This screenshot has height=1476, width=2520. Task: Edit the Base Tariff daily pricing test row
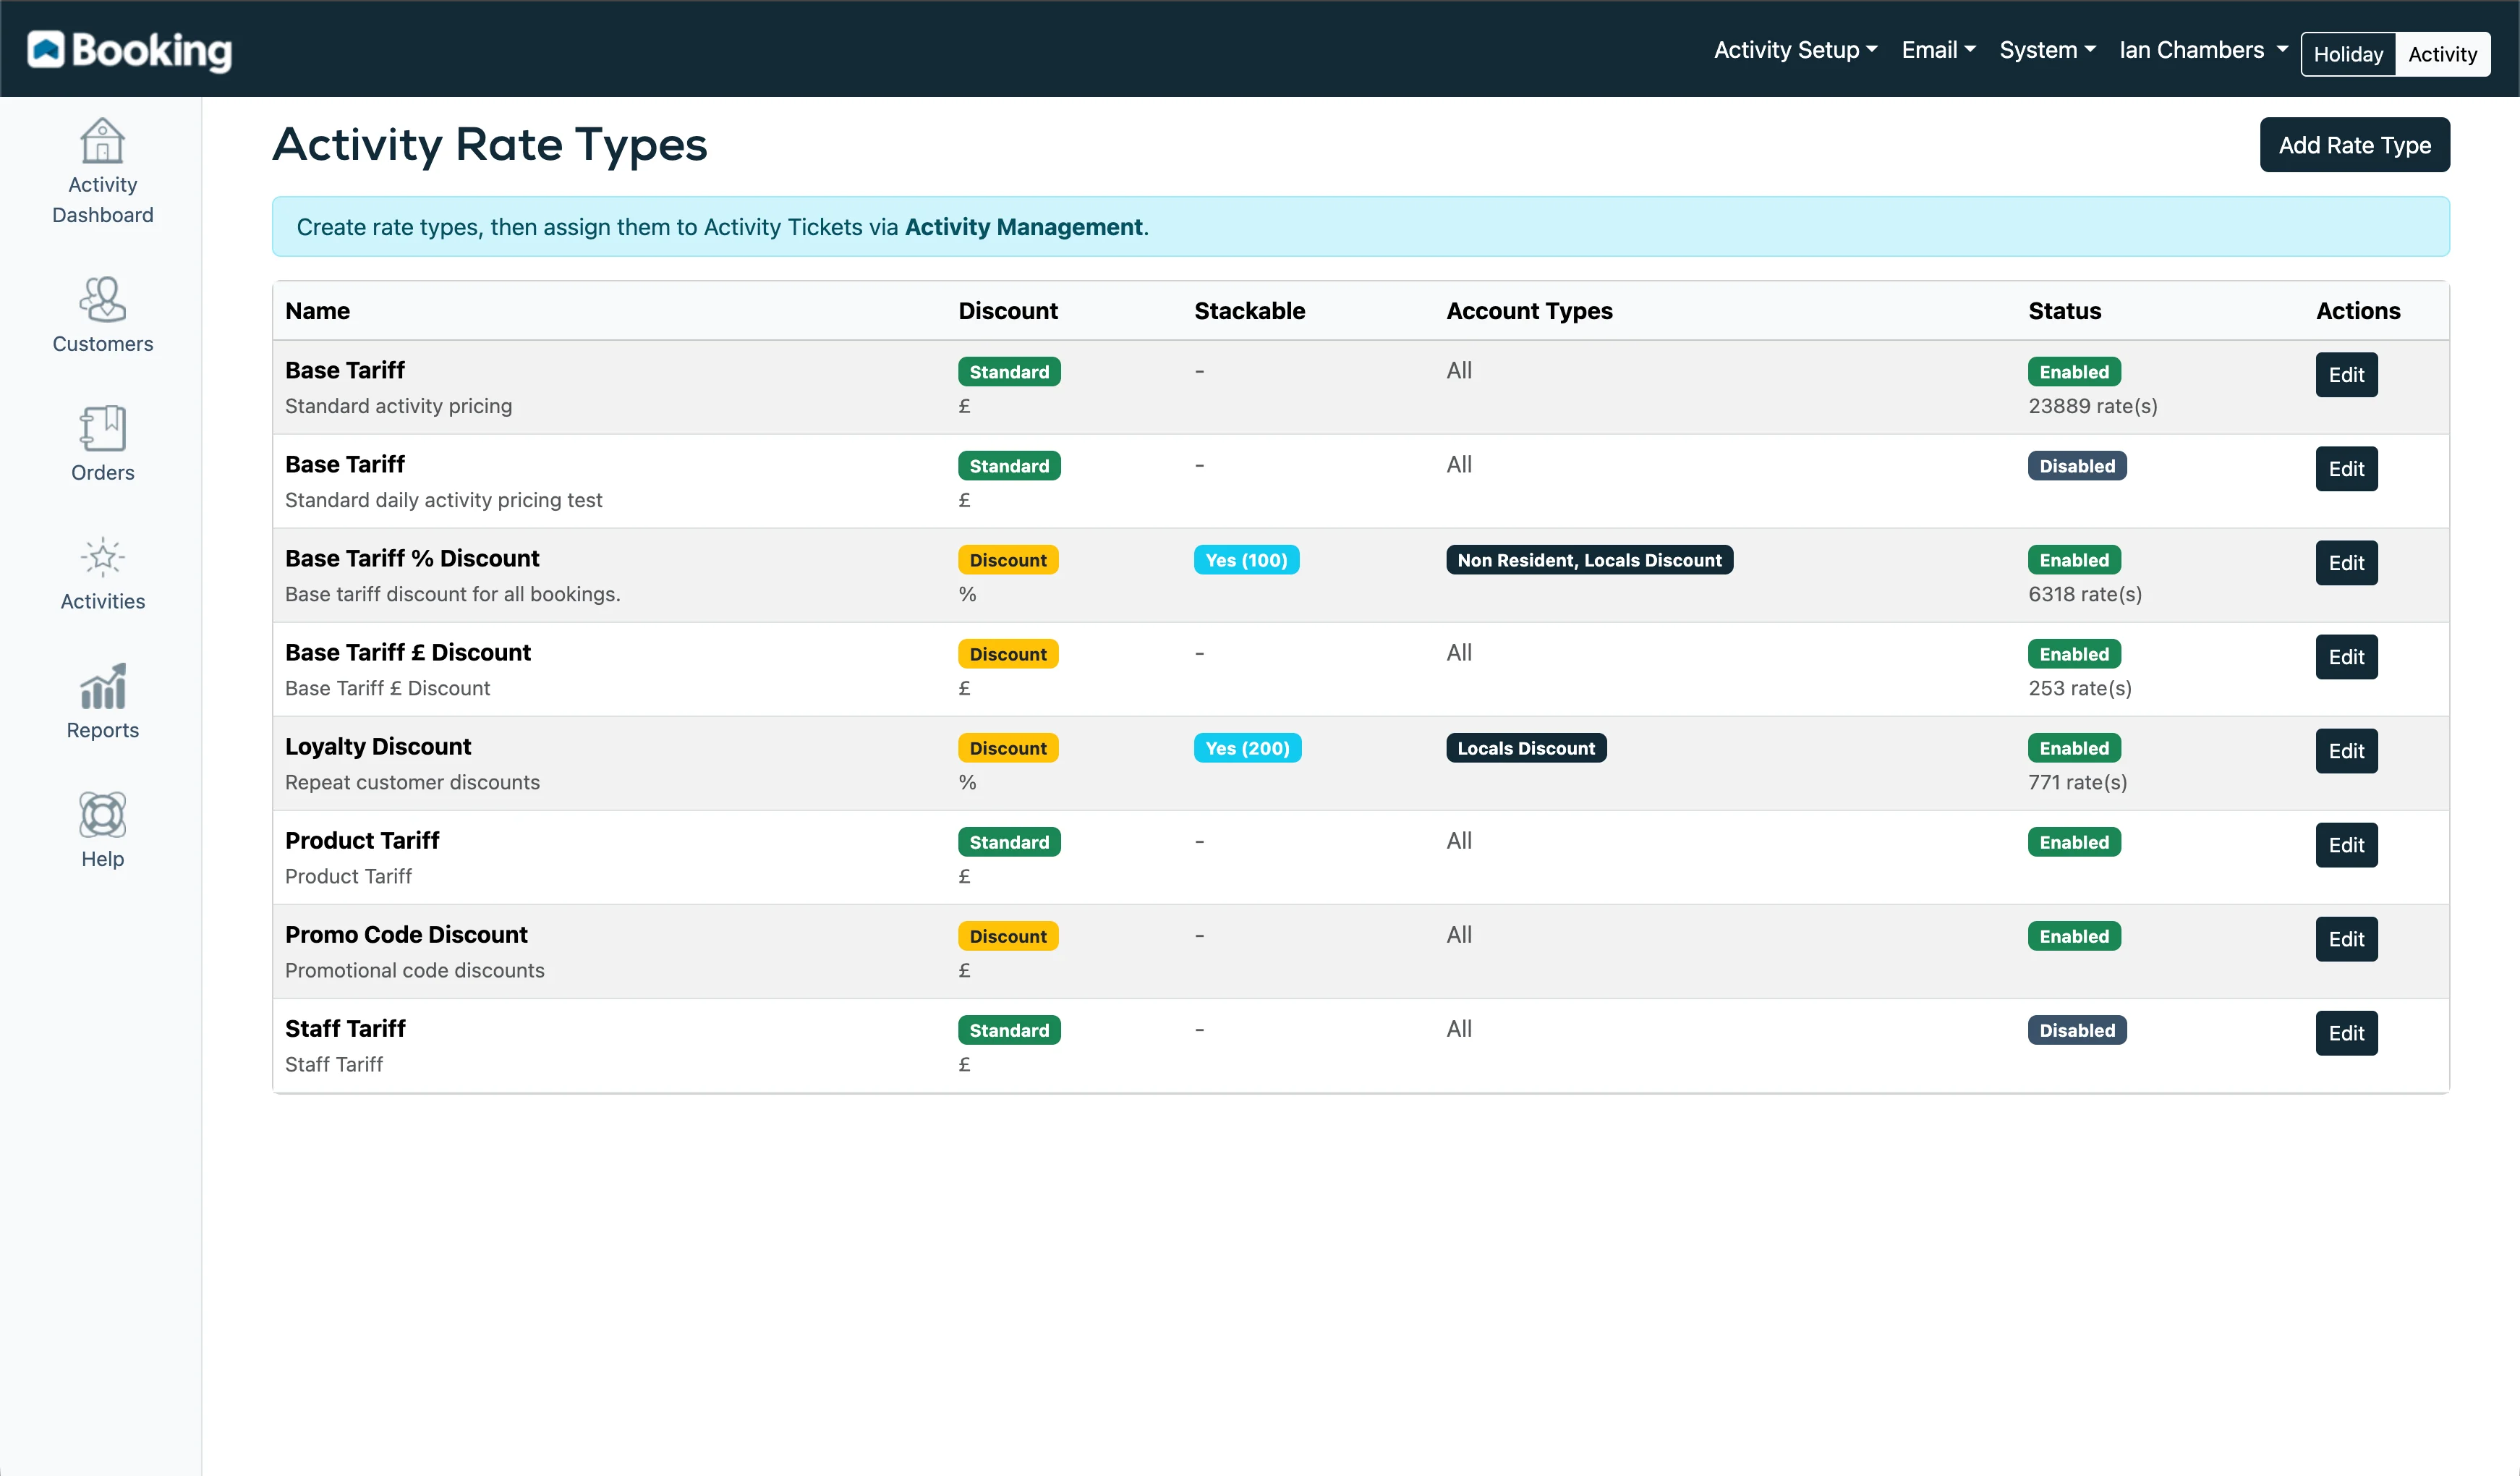click(x=2346, y=469)
